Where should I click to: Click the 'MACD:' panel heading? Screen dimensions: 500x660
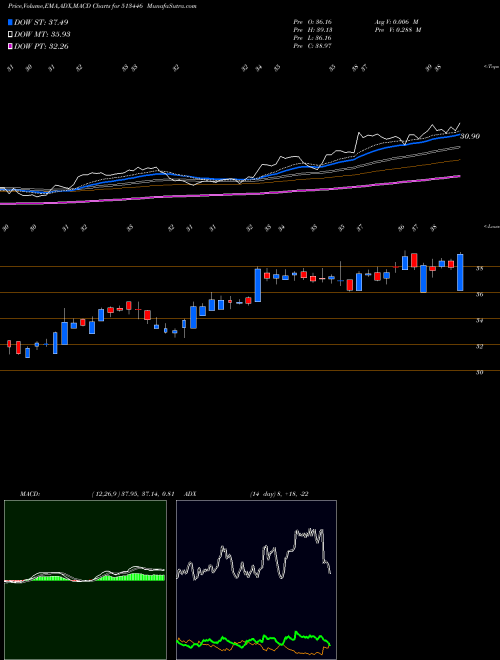pyautogui.click(x=29, y=494)
